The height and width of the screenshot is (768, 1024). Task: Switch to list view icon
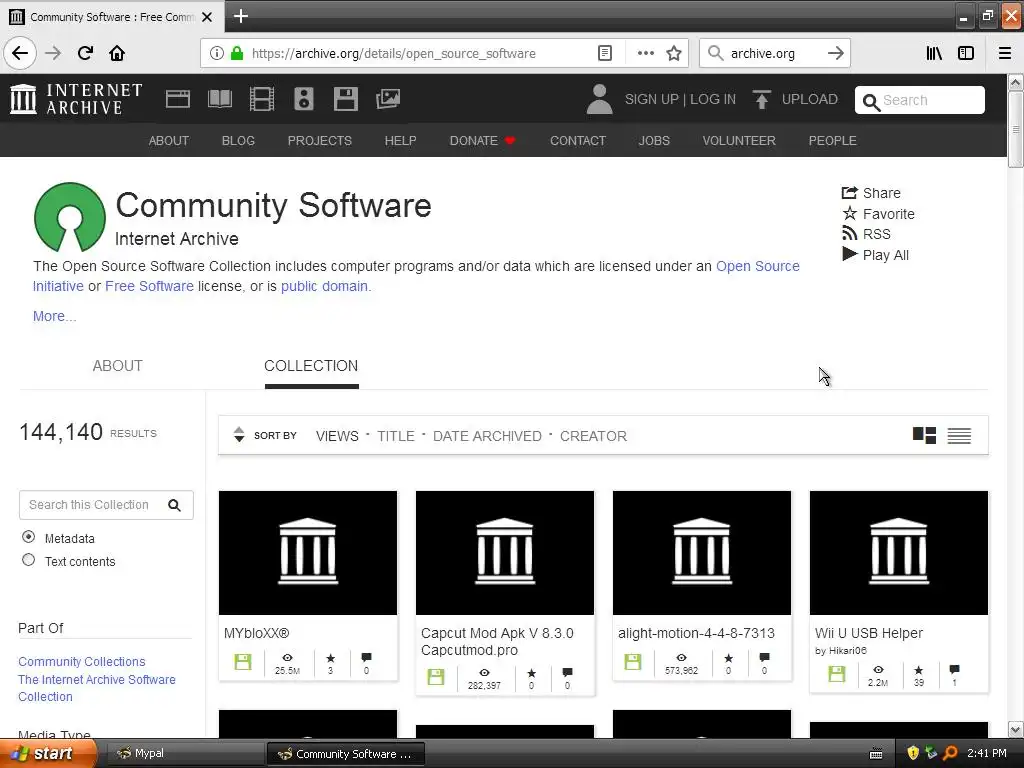click(959, 435)
